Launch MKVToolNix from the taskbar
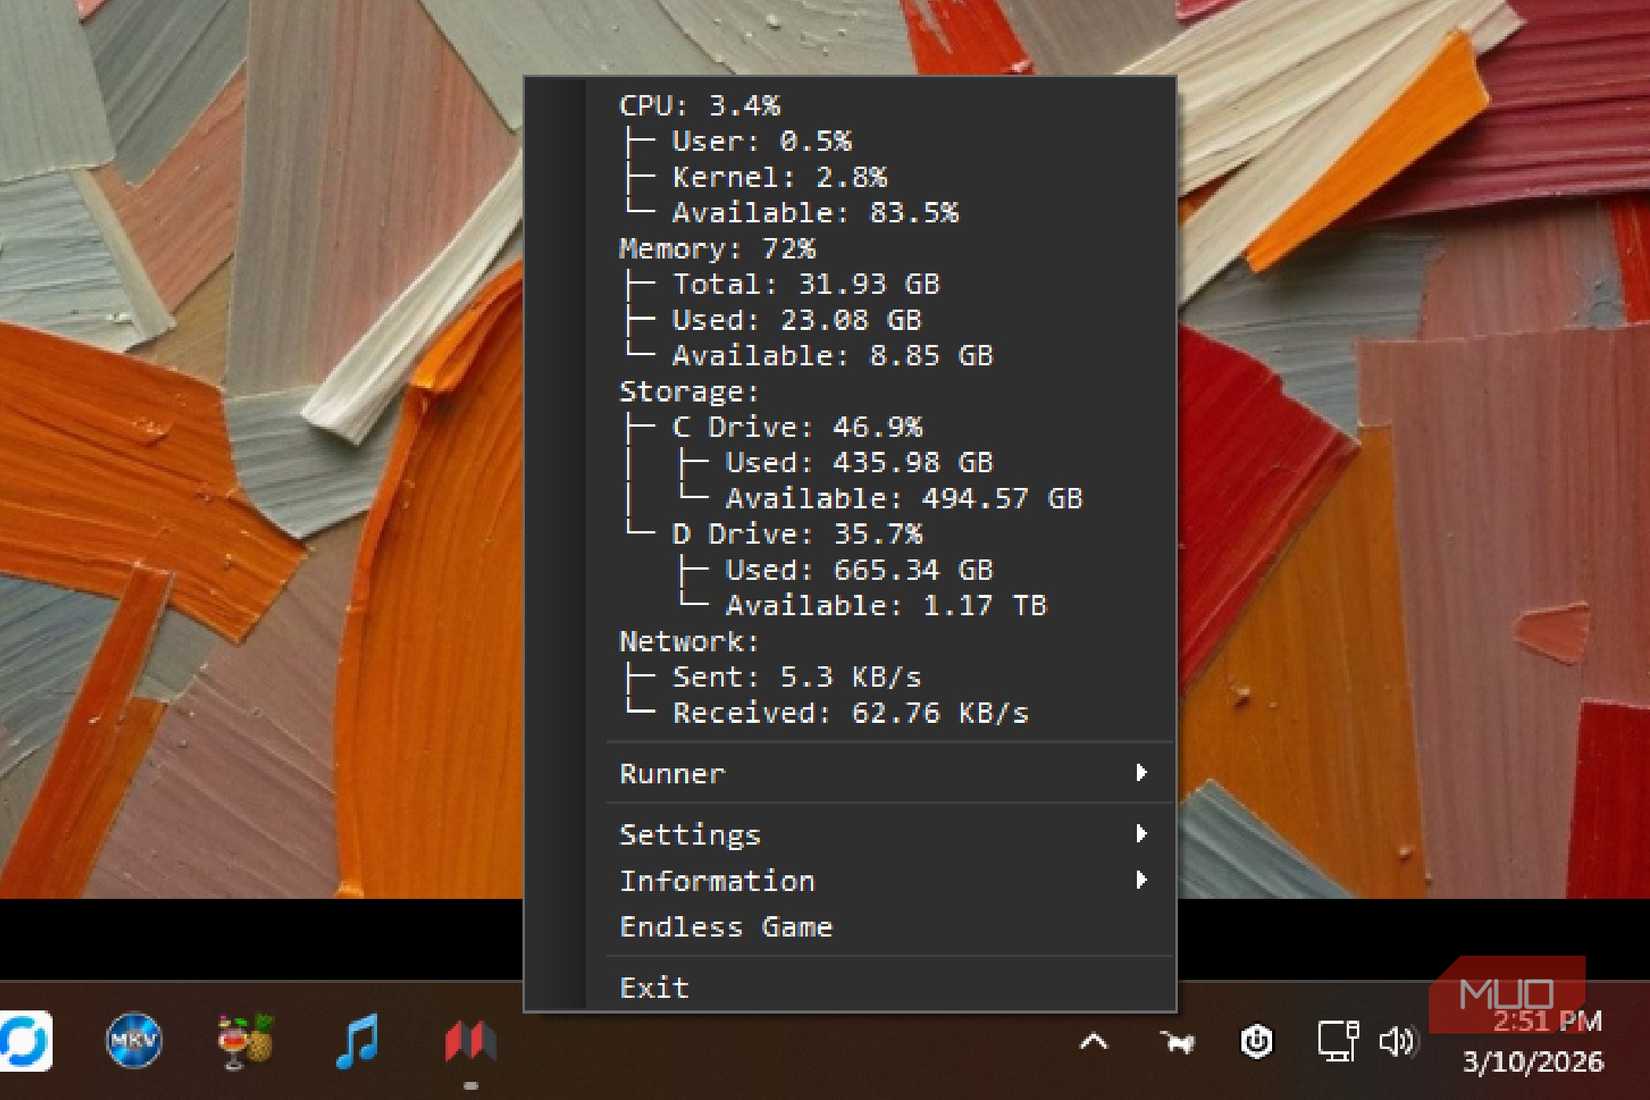This screenshot has height=1100, width=1650. point(133,1040)
